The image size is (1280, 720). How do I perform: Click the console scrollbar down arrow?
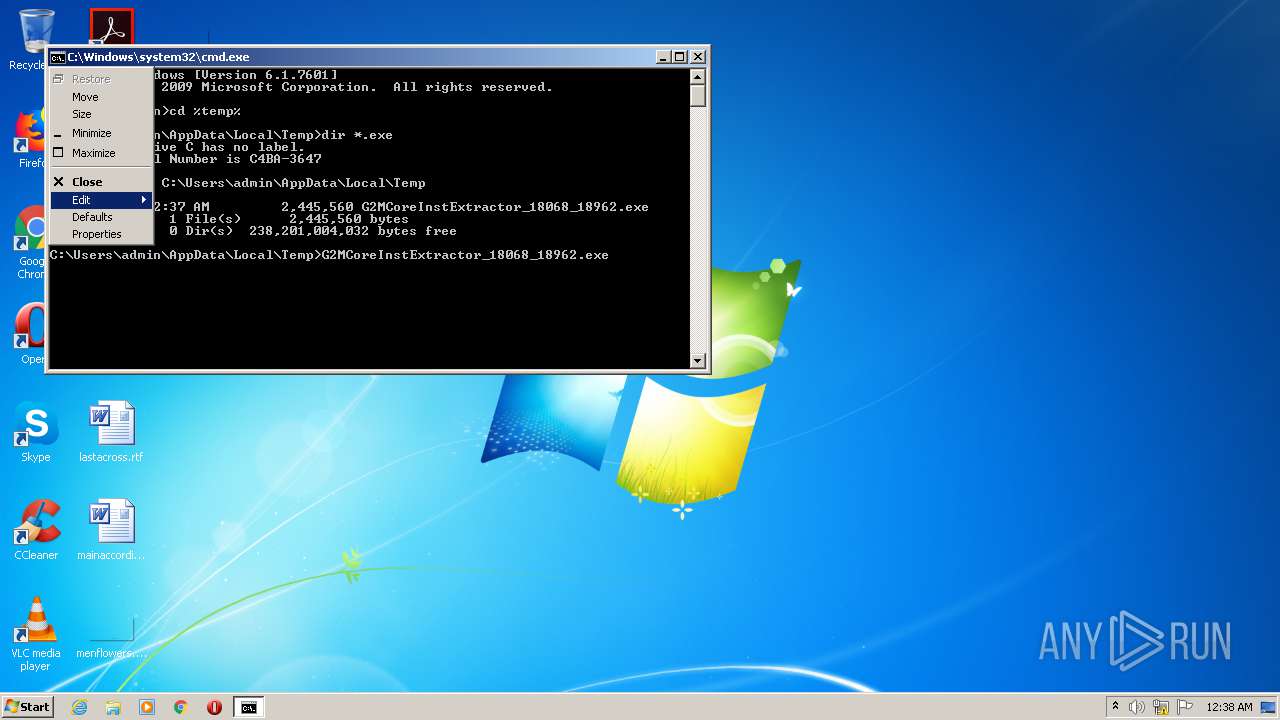[698, 360]
